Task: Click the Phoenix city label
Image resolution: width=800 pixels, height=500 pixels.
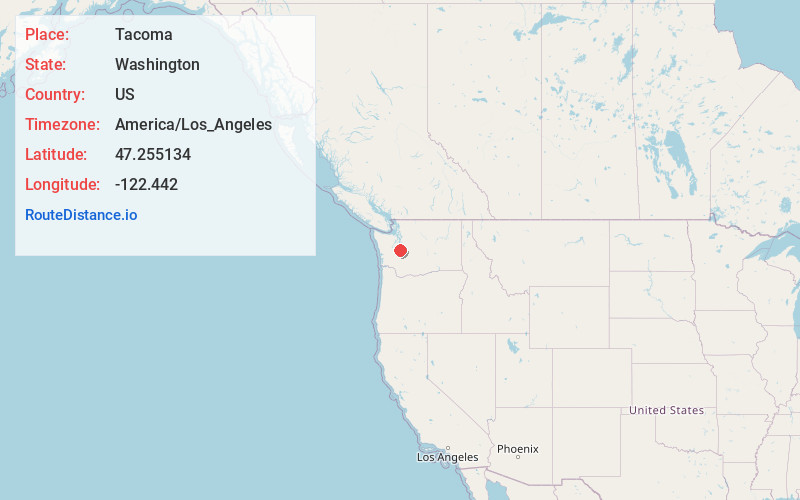Action: 518,449
